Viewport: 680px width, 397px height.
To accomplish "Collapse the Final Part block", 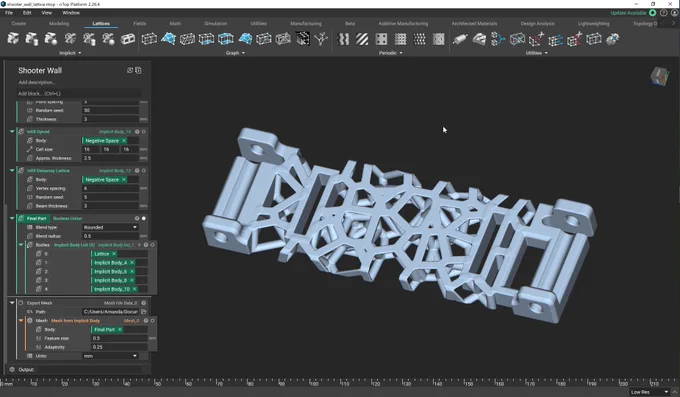I will click(12, 218).
